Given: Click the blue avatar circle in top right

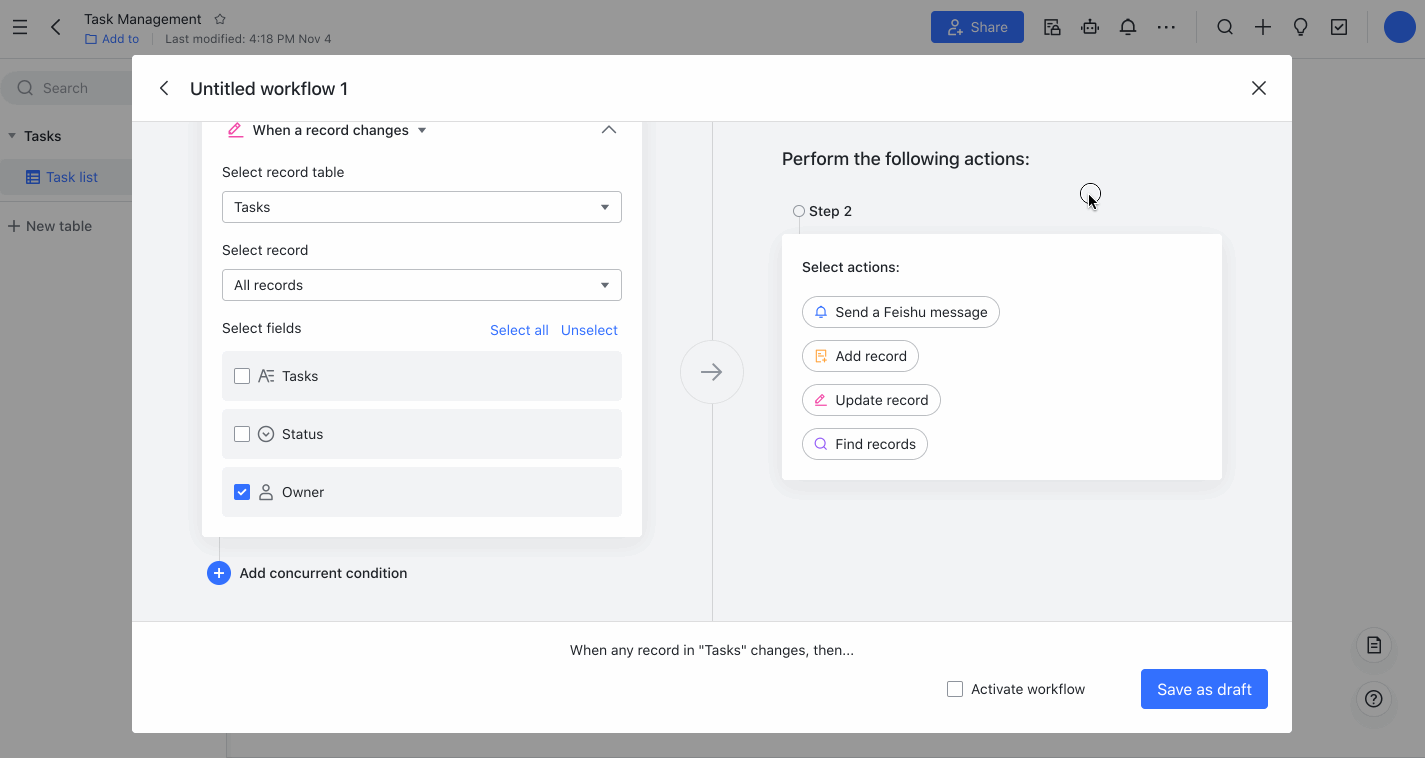Looking at the screenshot, I should 1398,27.
